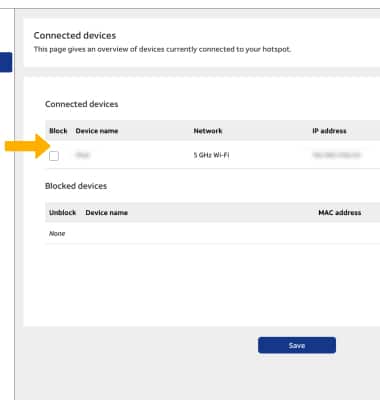Click the Connected devices page title
Screen dimensions: 380x400
click(75, 35)
